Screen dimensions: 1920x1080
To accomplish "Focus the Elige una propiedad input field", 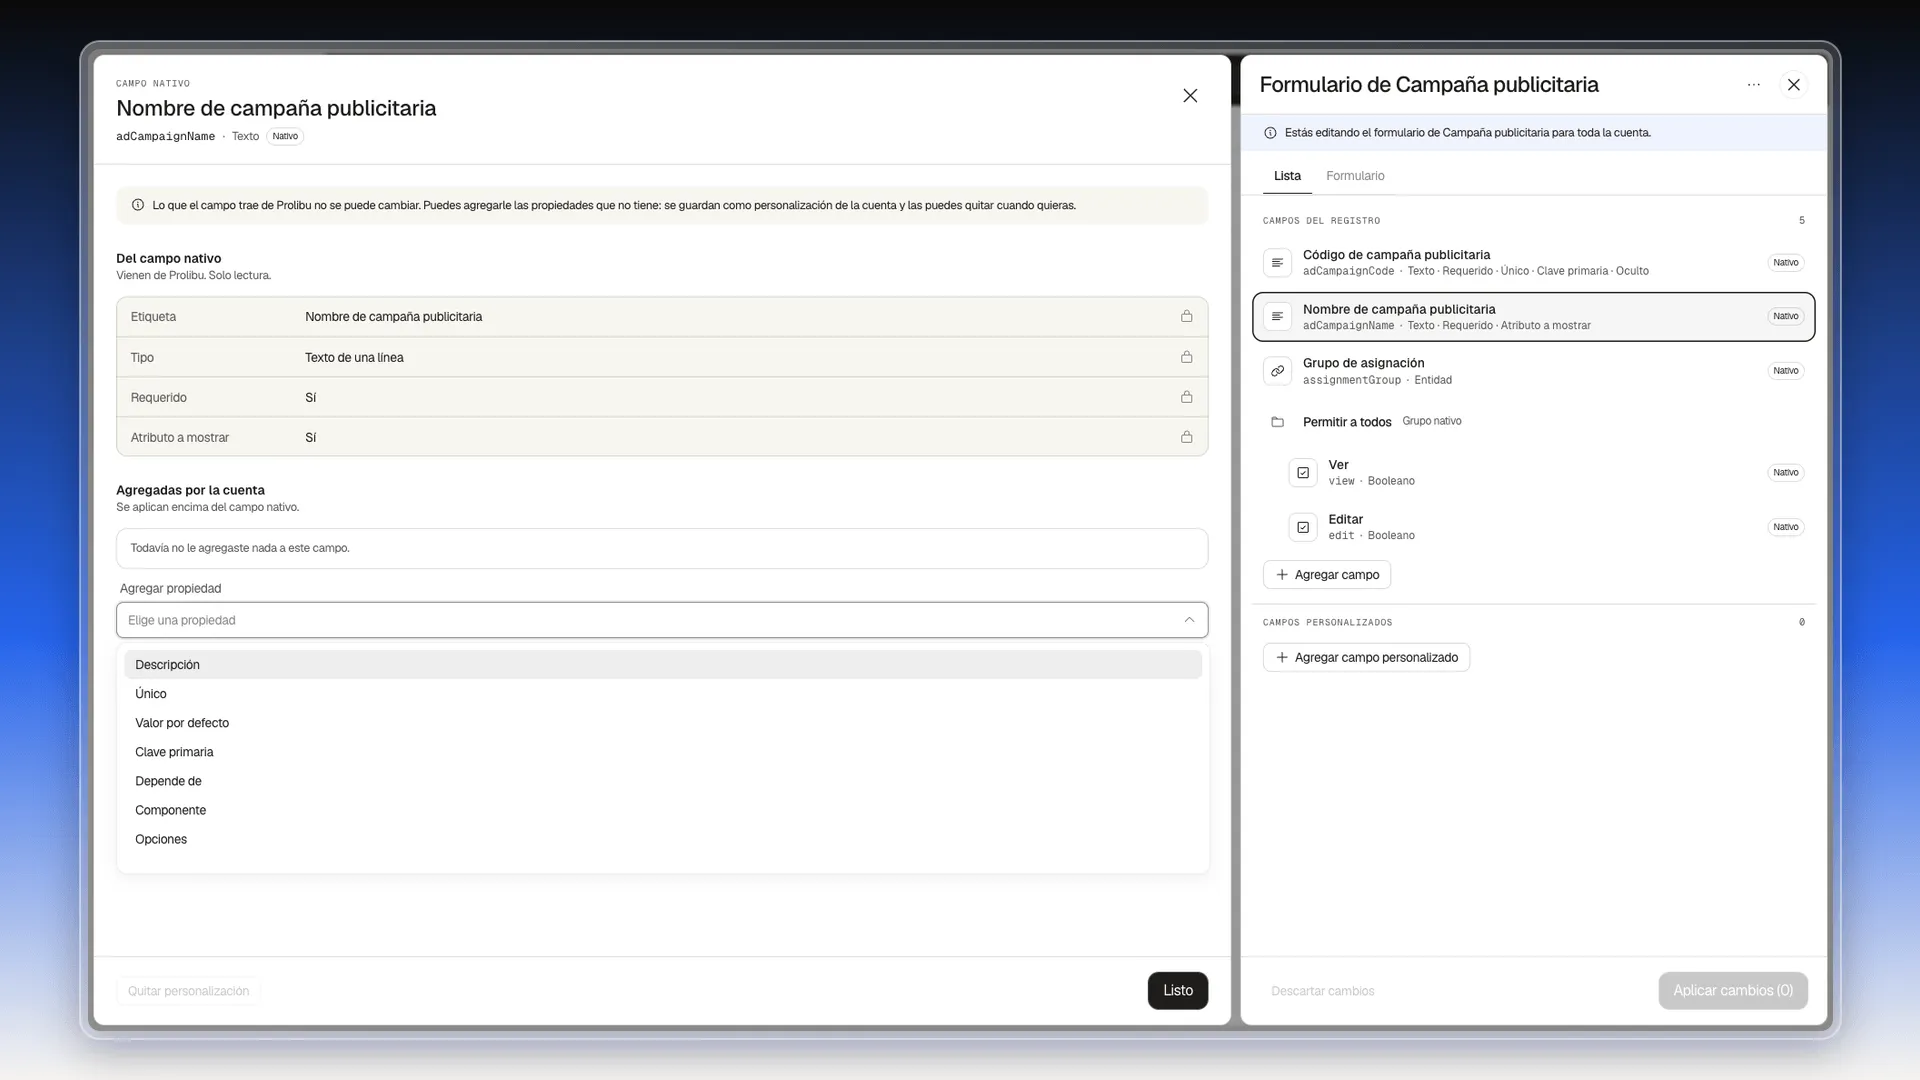I will [662, 620].
